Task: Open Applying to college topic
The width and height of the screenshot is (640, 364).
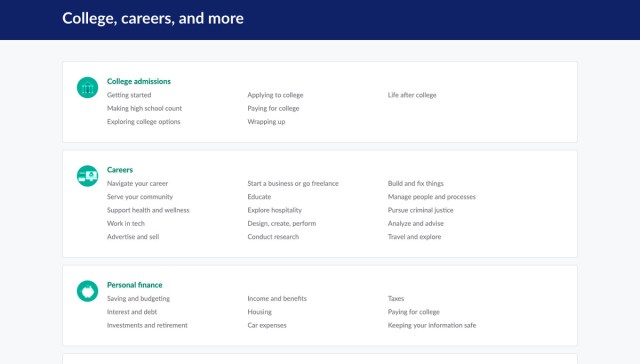Action: point(276,95)
